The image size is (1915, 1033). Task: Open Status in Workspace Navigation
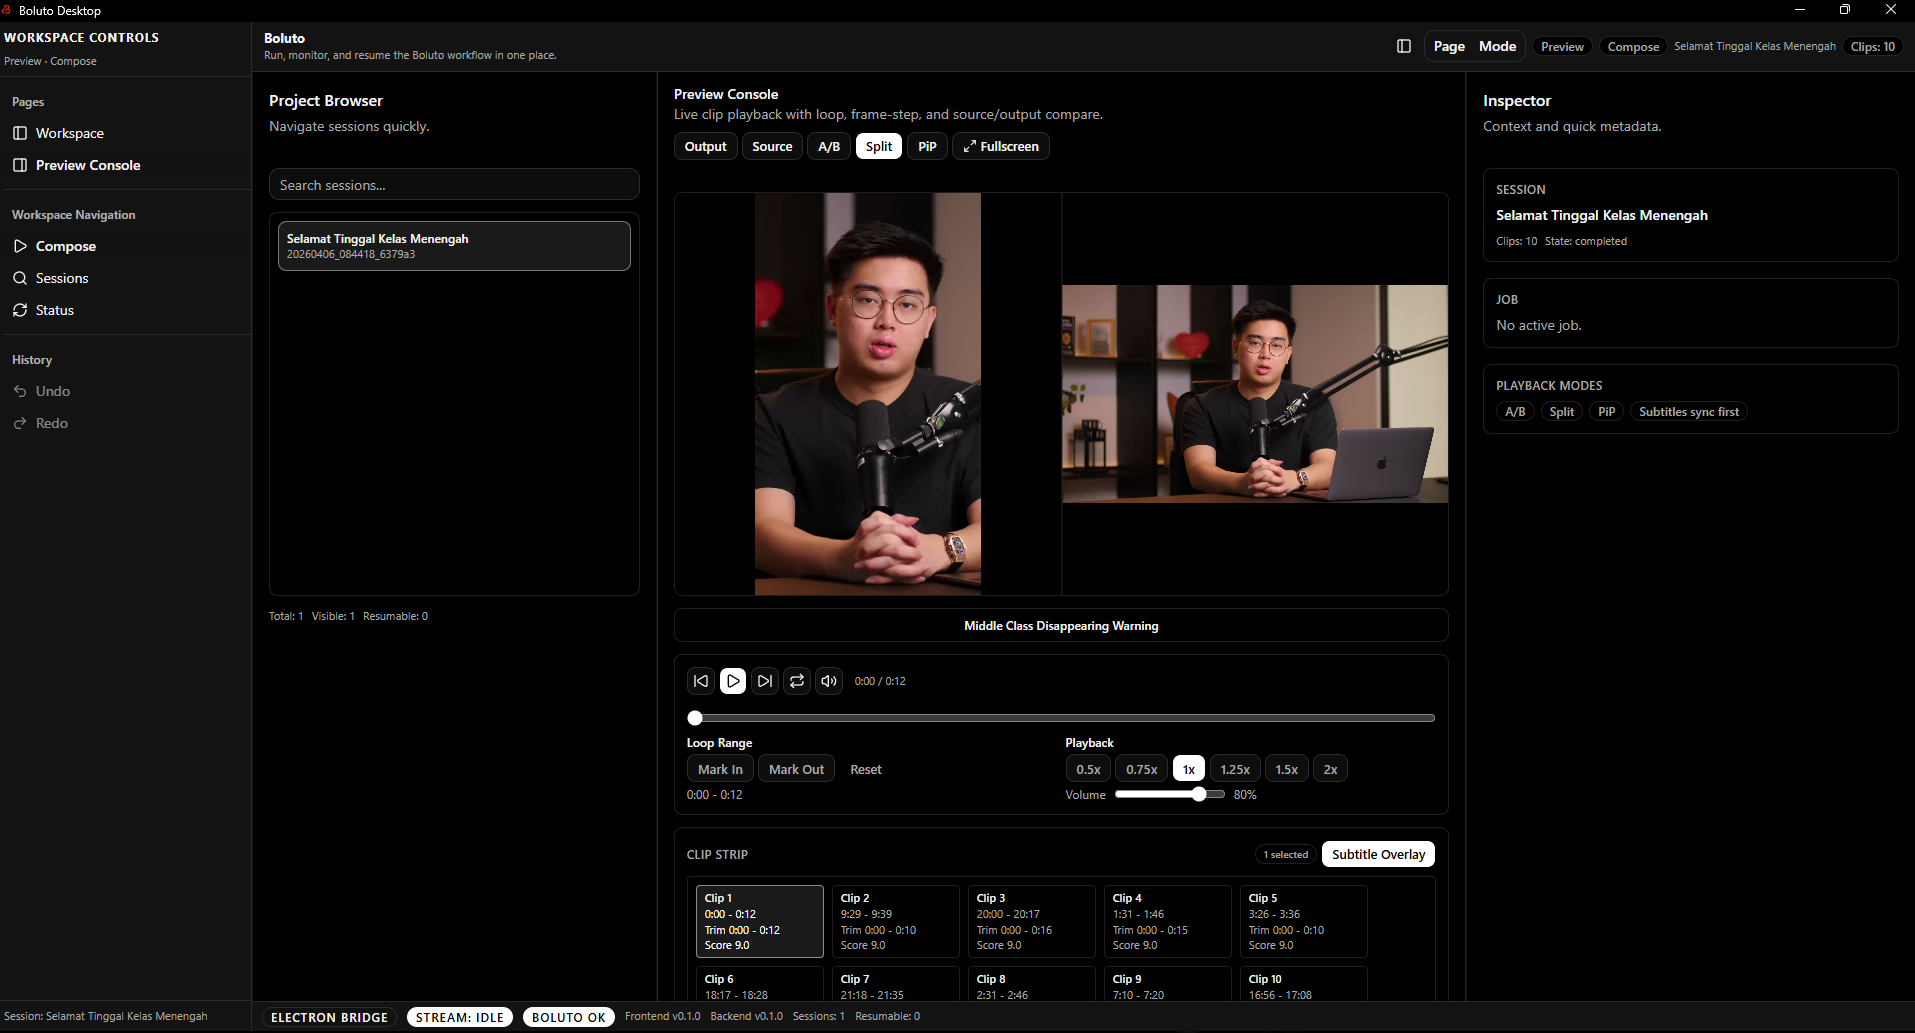tap(55, 310)
